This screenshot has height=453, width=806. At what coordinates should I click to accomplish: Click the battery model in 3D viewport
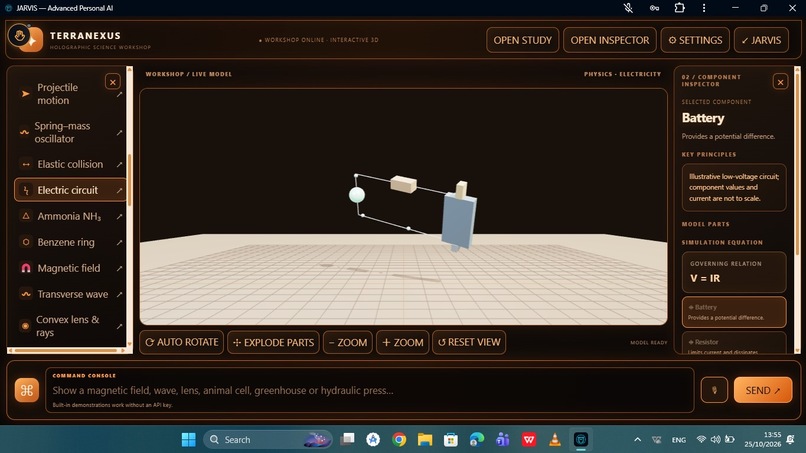[x=459, y=221]
